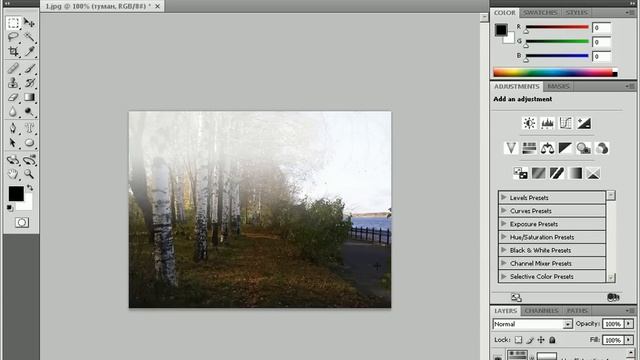640x360 pixels.
Task: Expand Channel Mixer Presets list
Action: coord(503,263)
